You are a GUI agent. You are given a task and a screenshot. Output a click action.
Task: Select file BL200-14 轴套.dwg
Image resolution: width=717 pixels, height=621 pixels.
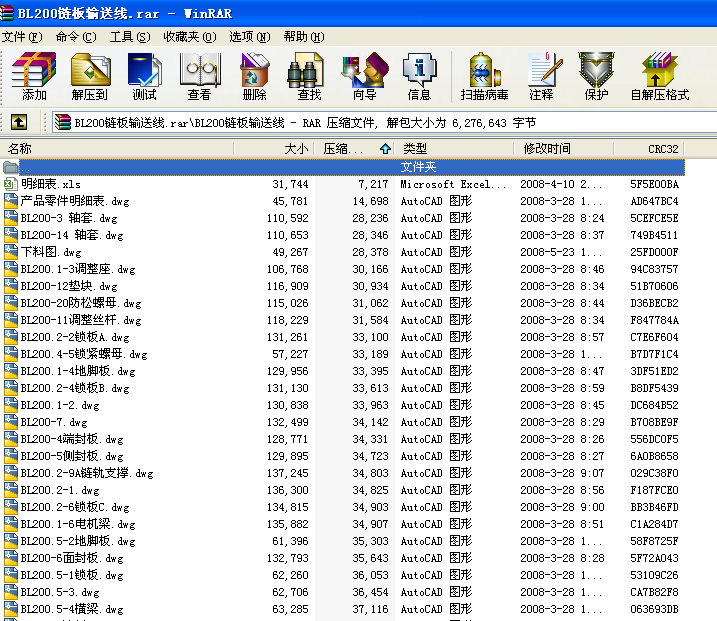(72, 235)
